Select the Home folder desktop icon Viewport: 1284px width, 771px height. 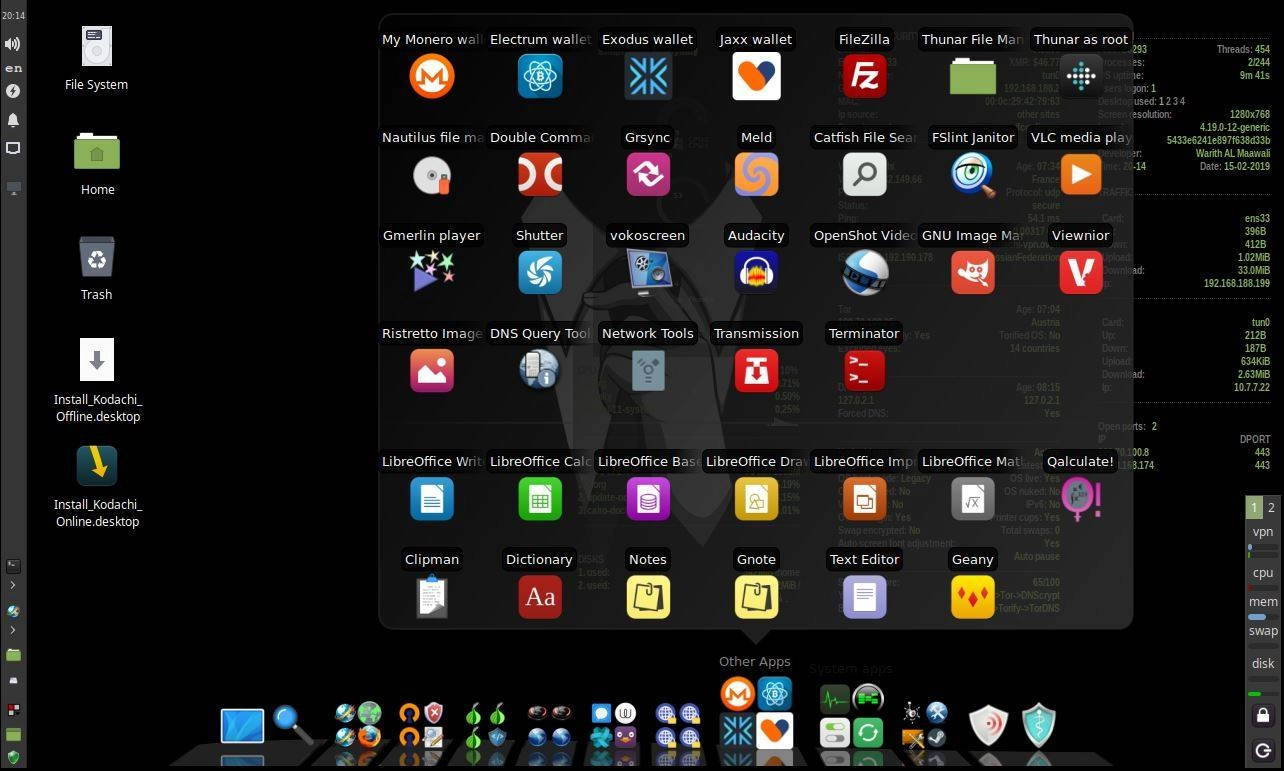97,152
